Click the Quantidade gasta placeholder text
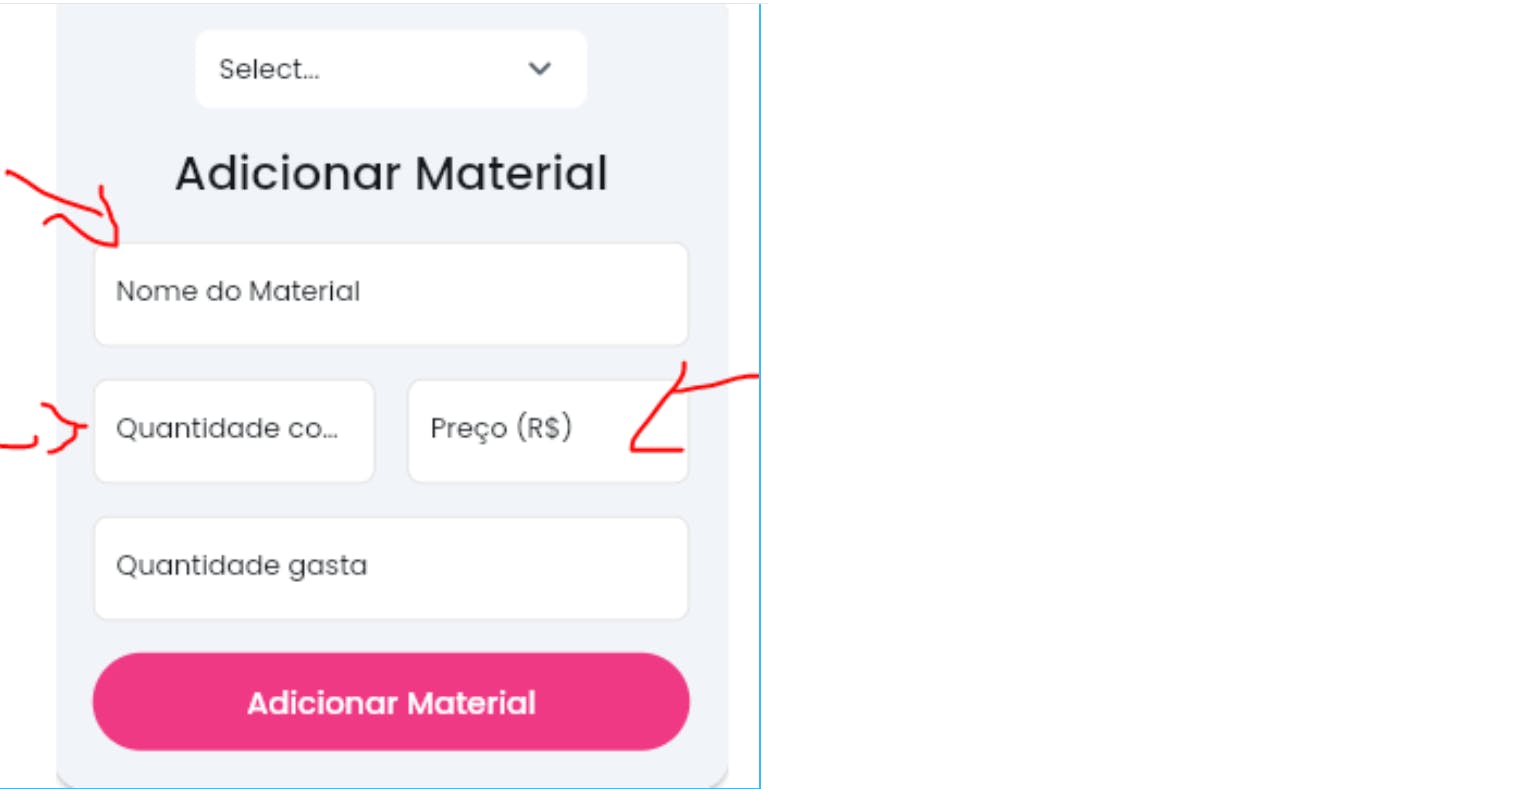Viewport: 1536px width, 789px height. 241,565
